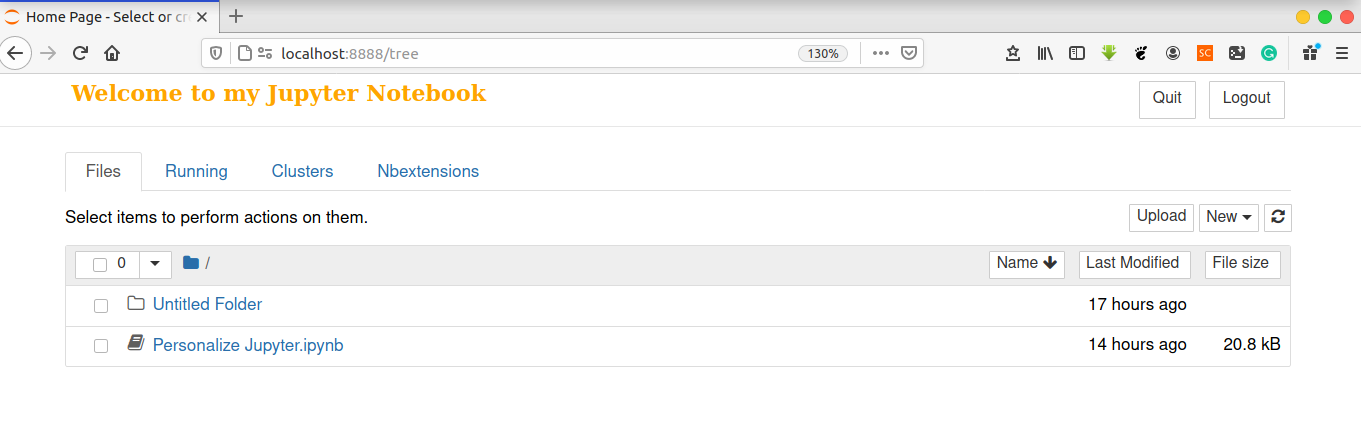Image resolution: width=1361 pixels, height=432 pixels.
Task: Open the Save to Pocket icon
Action: click(x=909, y=53)
